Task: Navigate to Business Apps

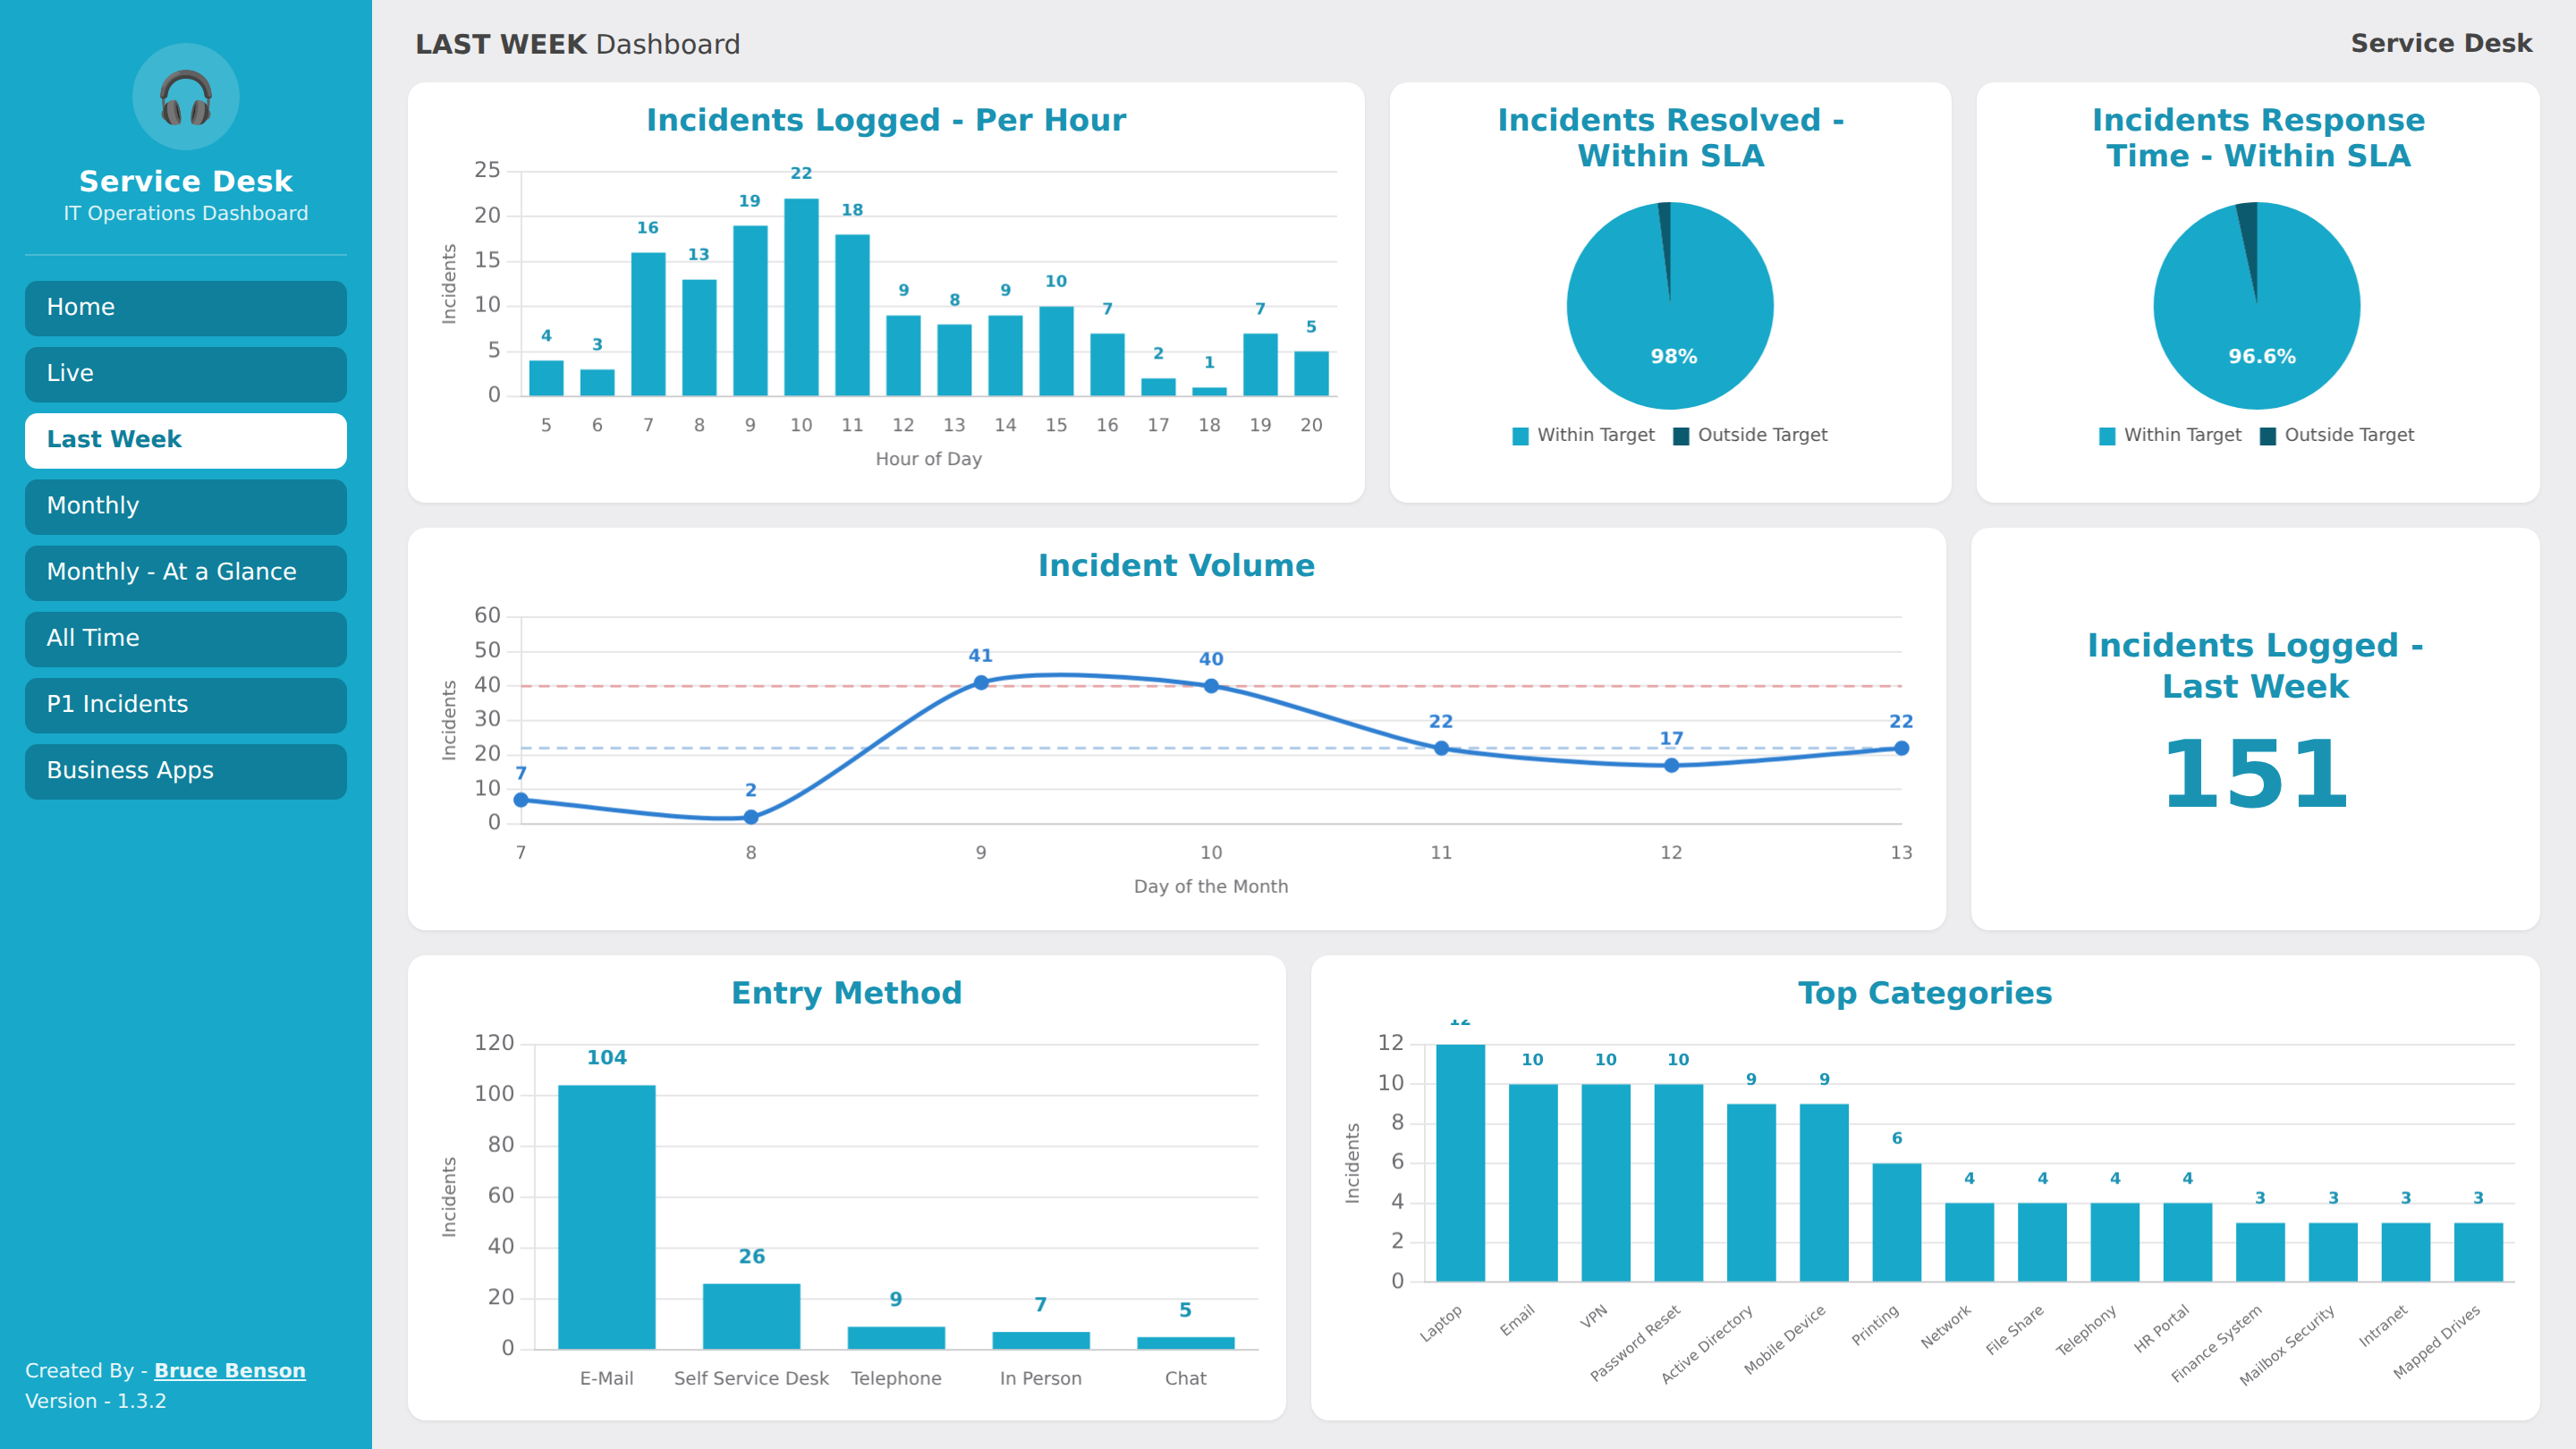Action: 186,771
